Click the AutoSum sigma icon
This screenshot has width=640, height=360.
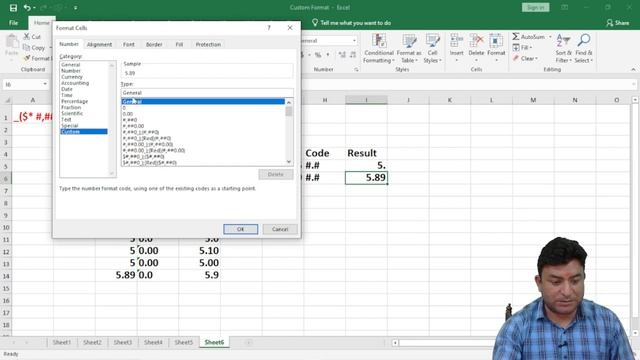tap(516, 37)
